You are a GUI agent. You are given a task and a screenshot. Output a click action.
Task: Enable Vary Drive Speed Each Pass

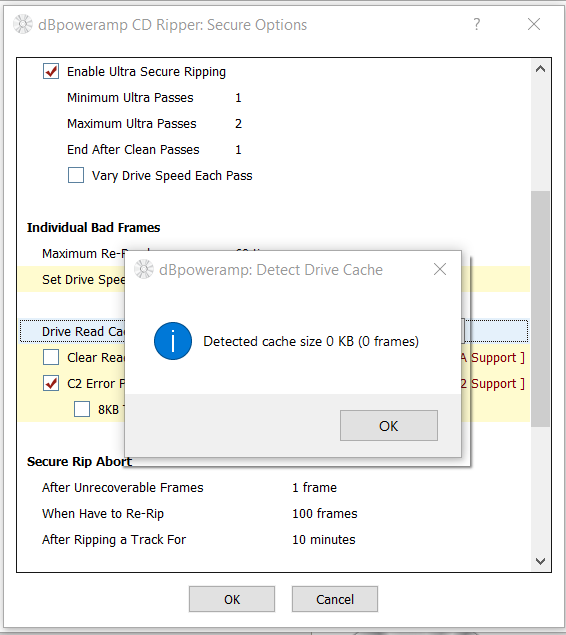(x=76, y=175)
